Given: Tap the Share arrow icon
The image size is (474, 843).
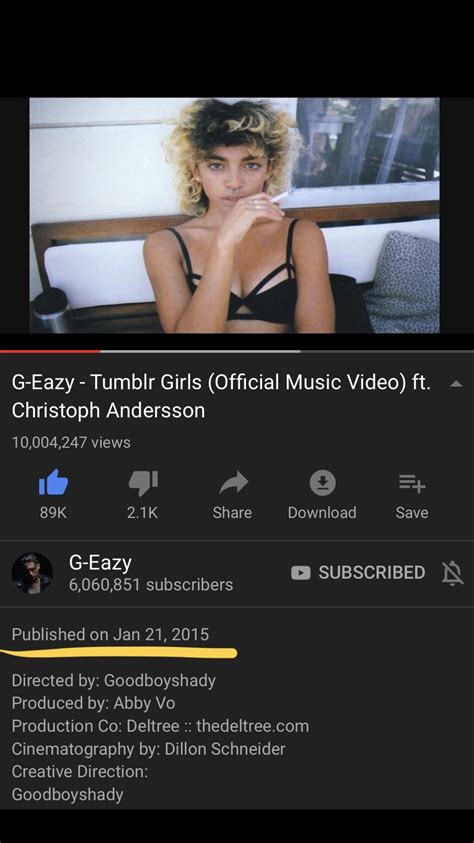Looking at the screenshot, I should pos(233,483).
